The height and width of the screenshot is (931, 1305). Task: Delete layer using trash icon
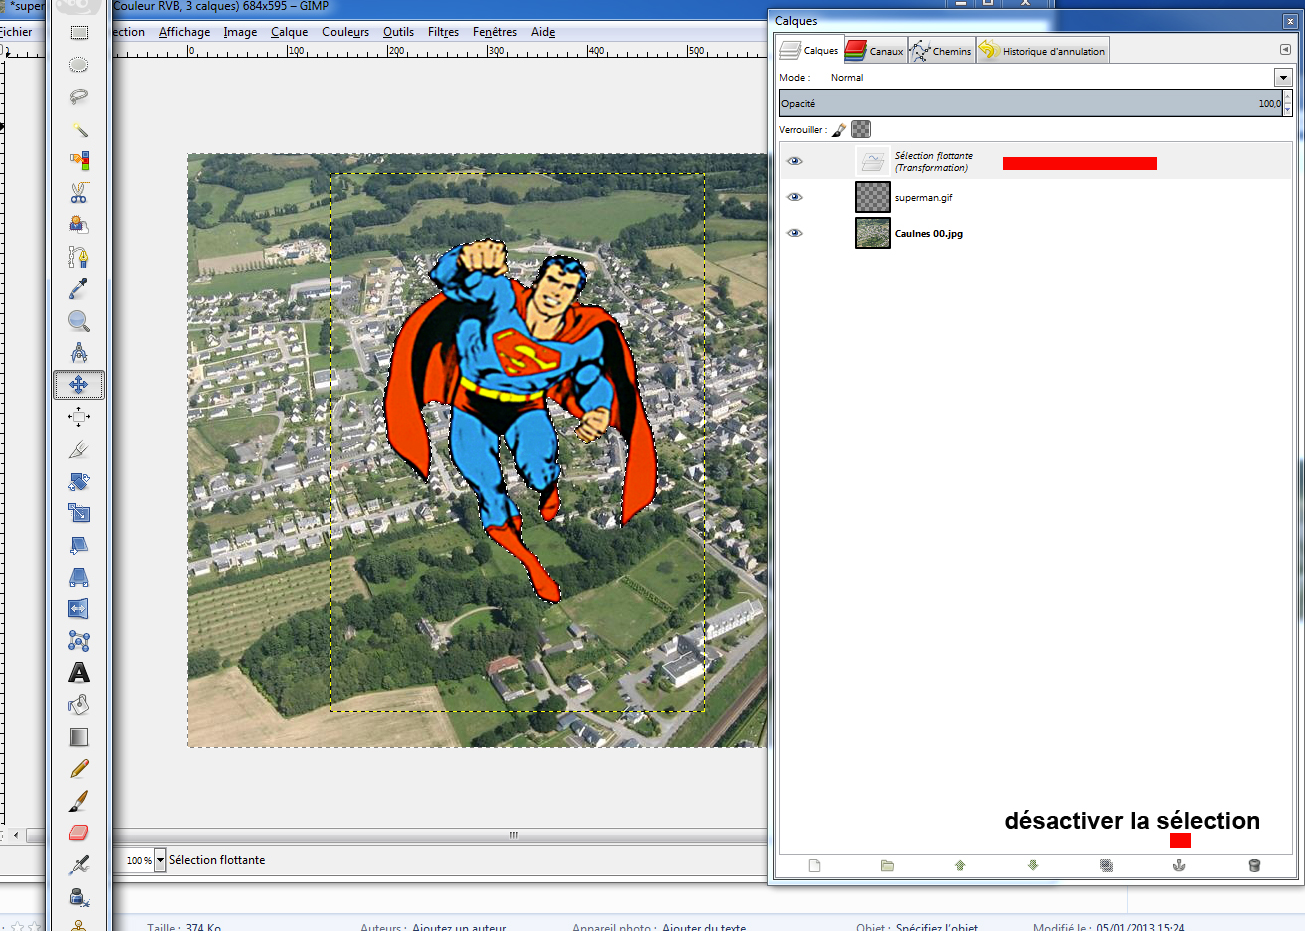coord(1254,865)
